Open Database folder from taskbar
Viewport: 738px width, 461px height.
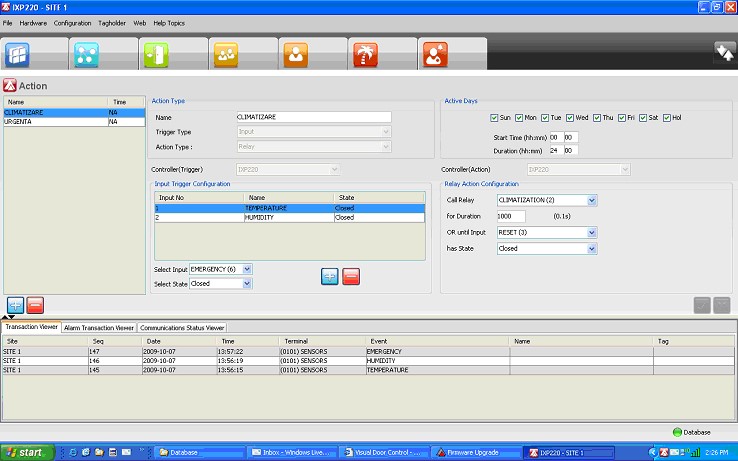pyautogui.click(x=201, y=453)
